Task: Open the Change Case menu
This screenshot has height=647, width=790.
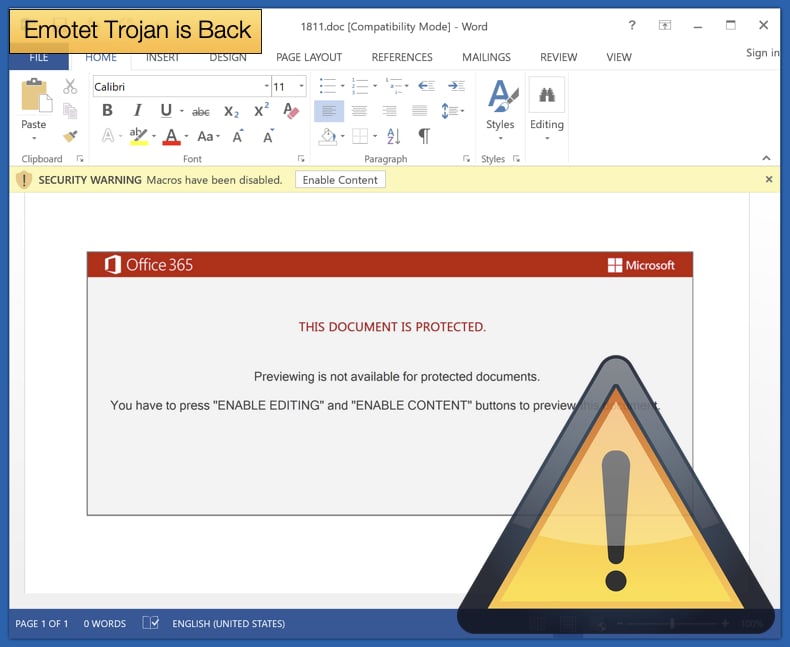Action: coord(208,137)
